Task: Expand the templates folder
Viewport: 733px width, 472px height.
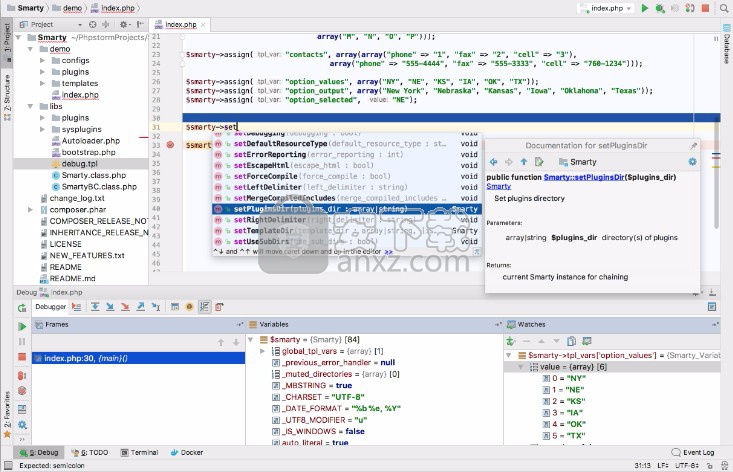Action: (42, 83)
